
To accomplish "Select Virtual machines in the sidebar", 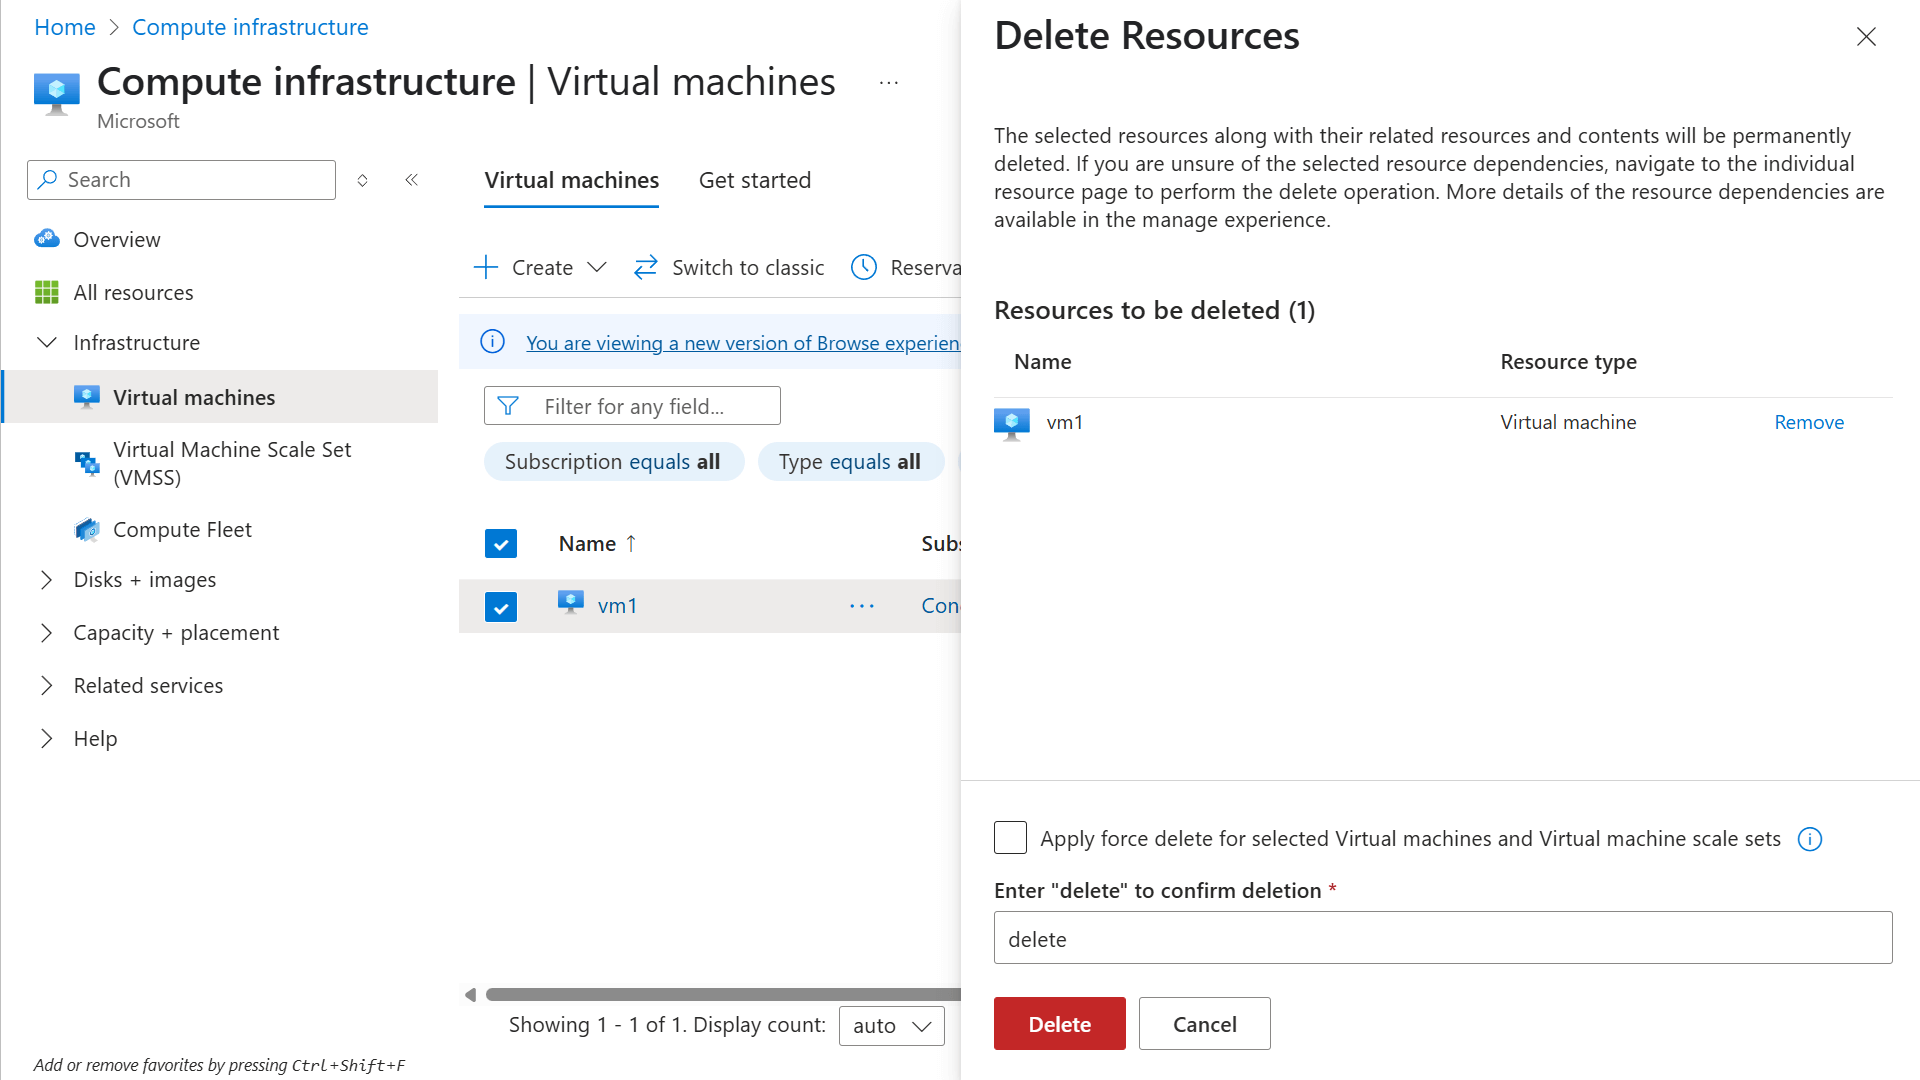I will click(220, 397).
